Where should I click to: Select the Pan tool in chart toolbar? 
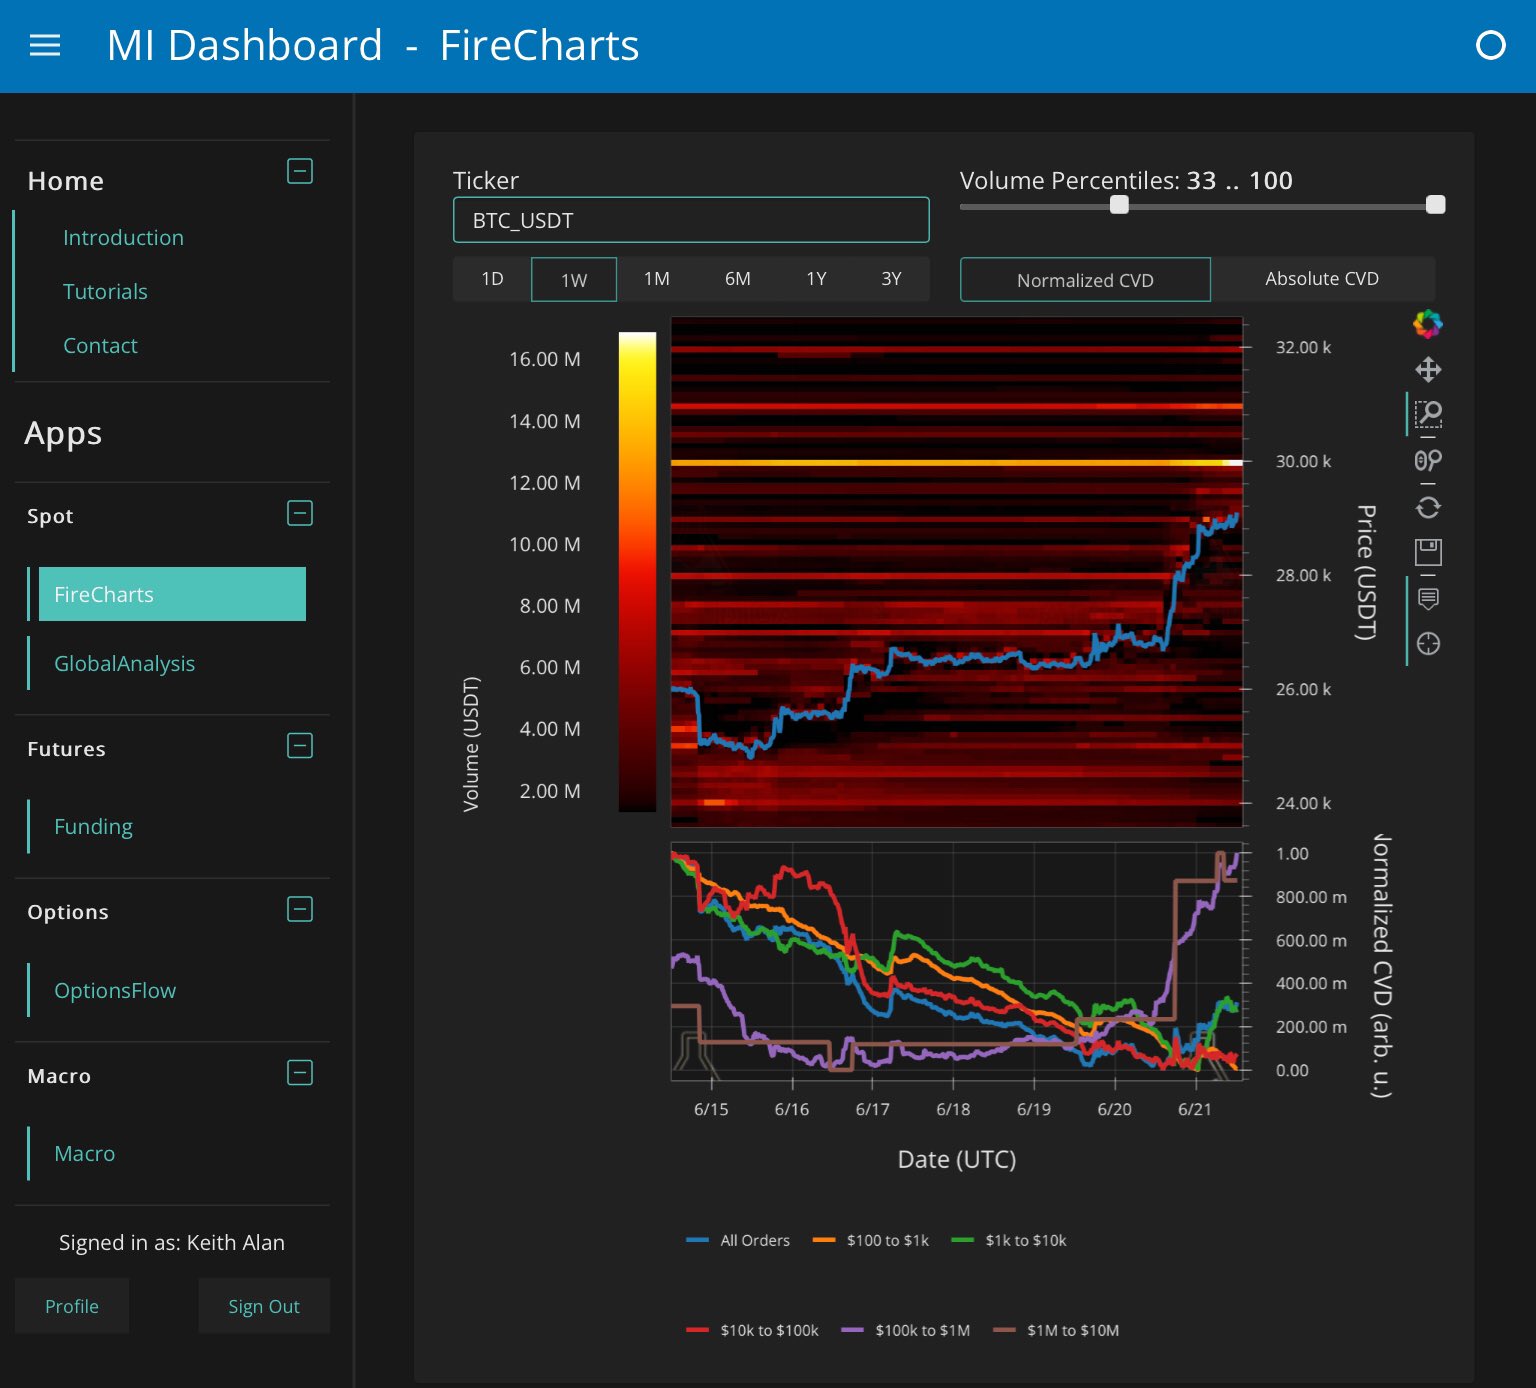[1427, 370]
